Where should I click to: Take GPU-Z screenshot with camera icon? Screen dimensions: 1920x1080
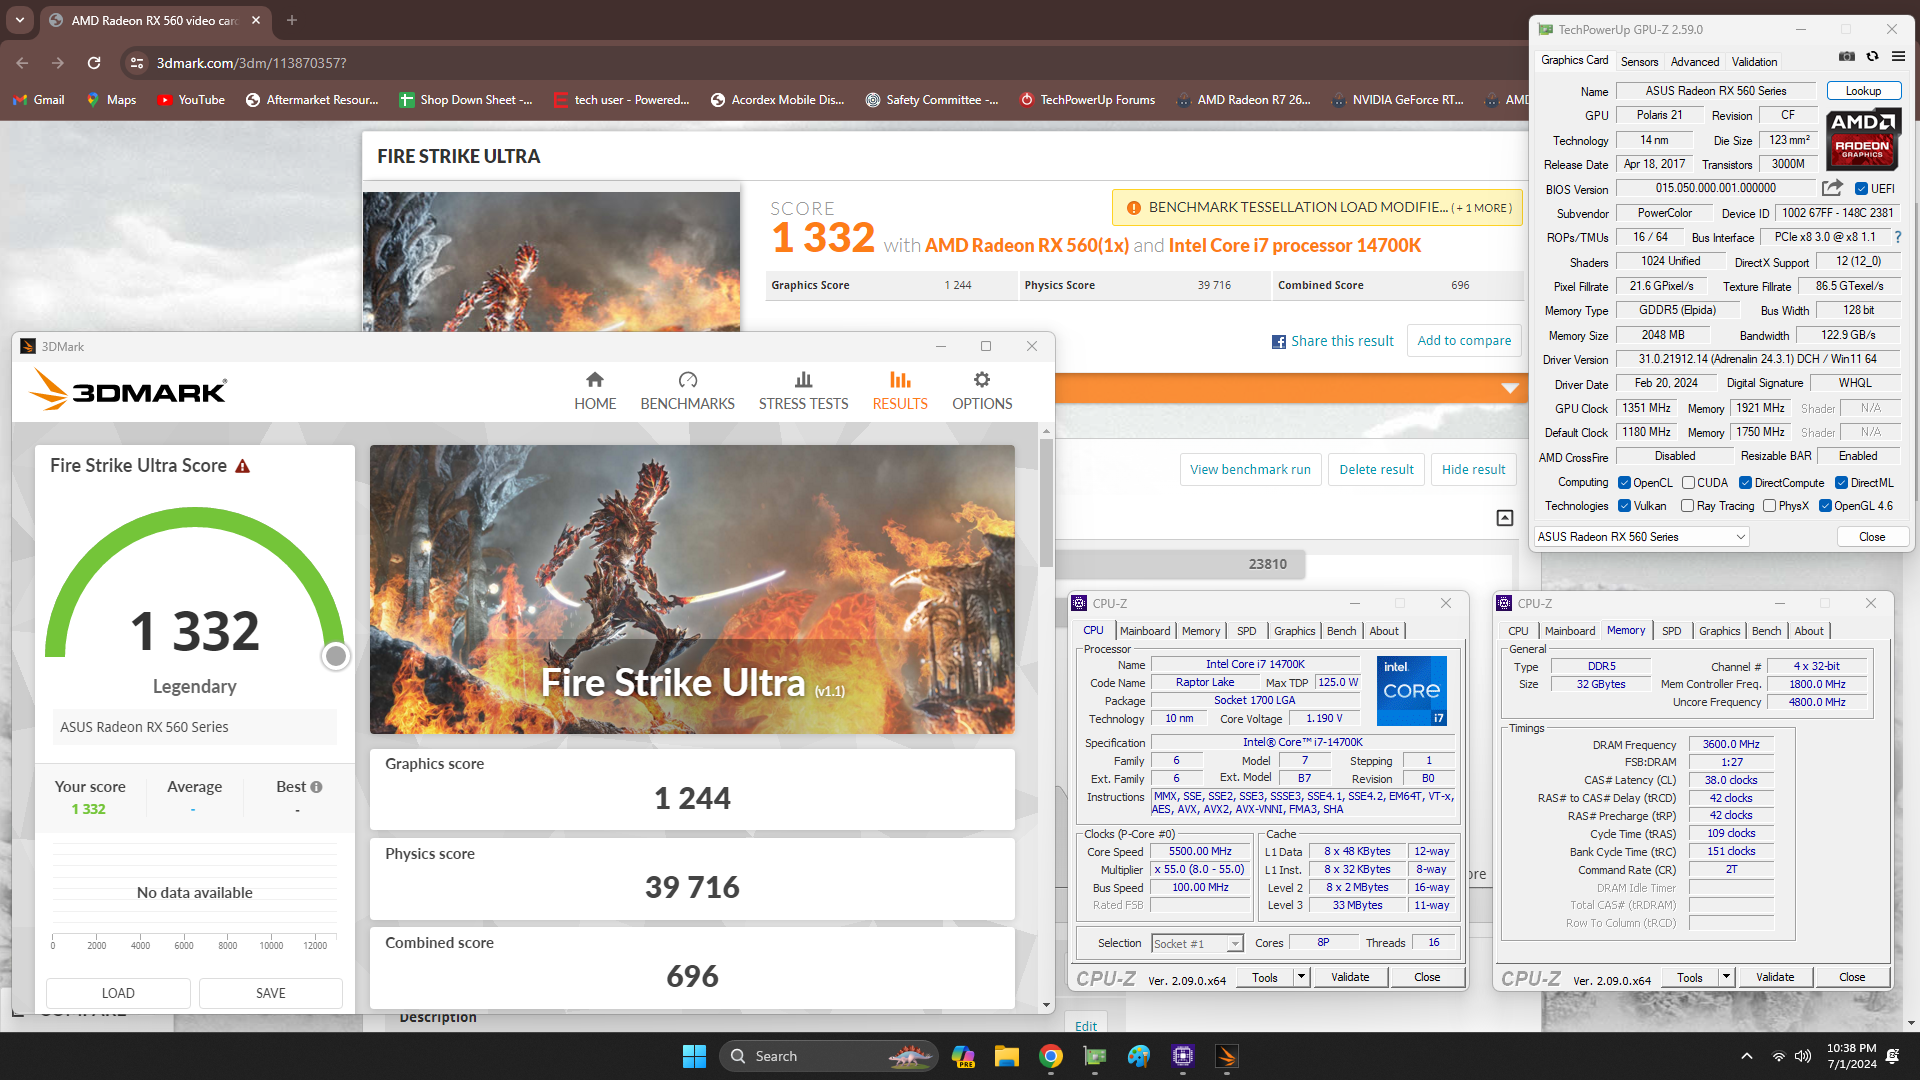(x=1847, y=57)
